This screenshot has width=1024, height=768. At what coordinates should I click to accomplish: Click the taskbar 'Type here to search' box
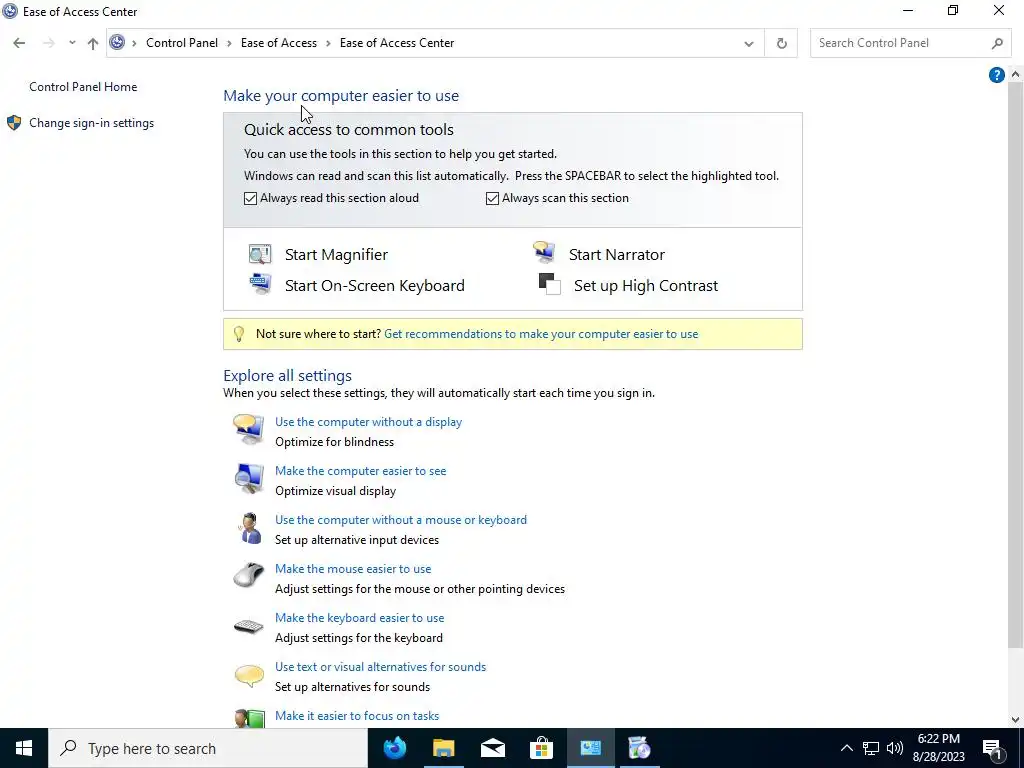208,748
